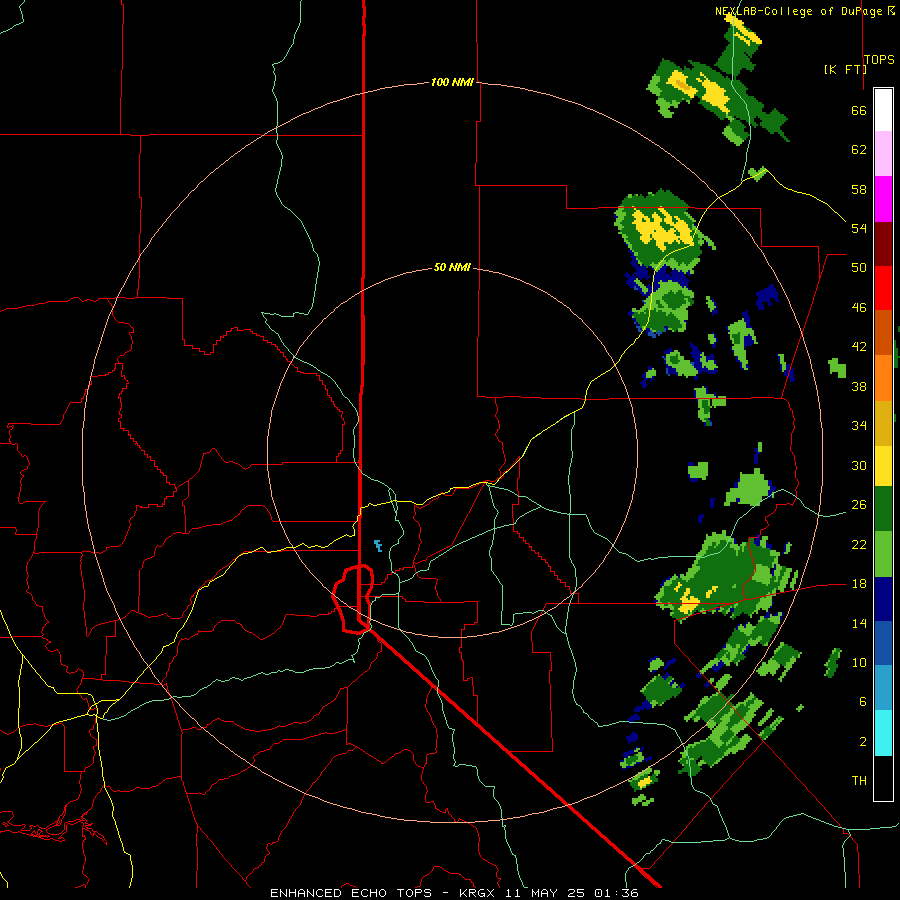The image size is (900, 900).
Task: Click the 30 legend value label
Action: (x=859, y=465)
